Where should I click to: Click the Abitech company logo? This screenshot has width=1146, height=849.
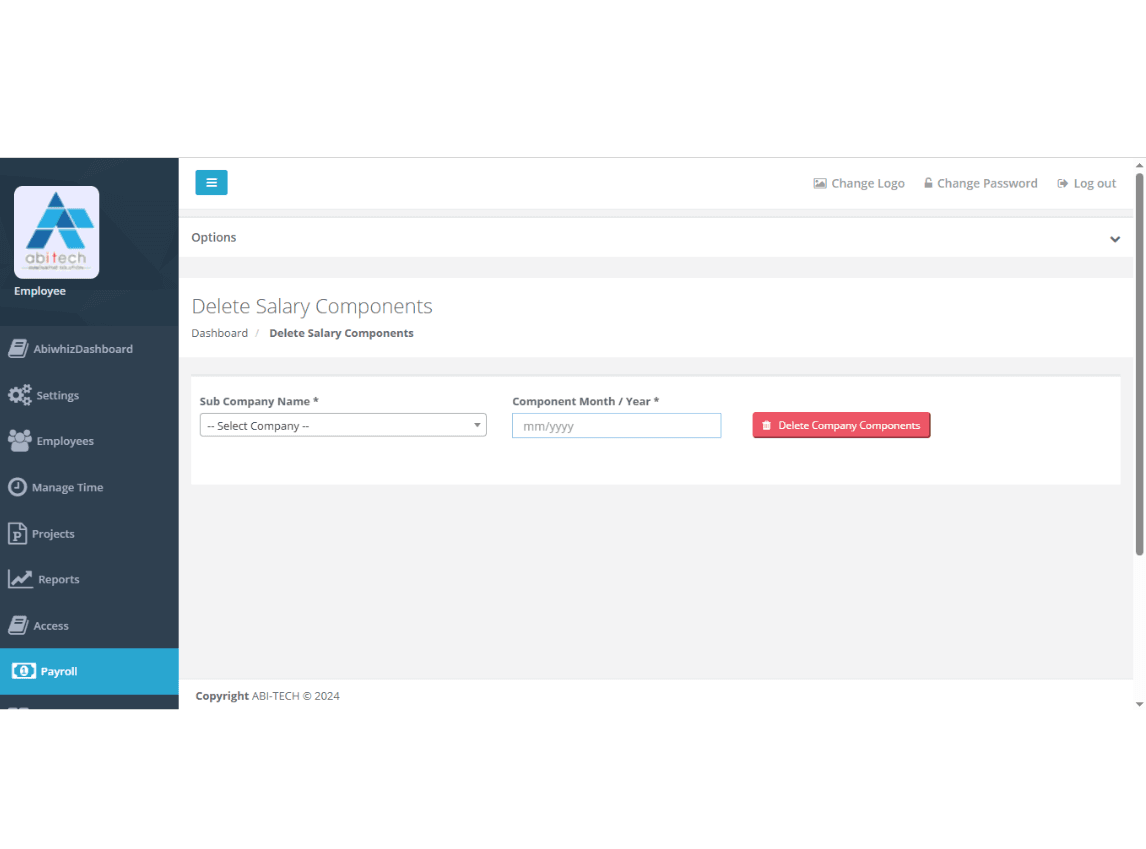tap(56, 232)
